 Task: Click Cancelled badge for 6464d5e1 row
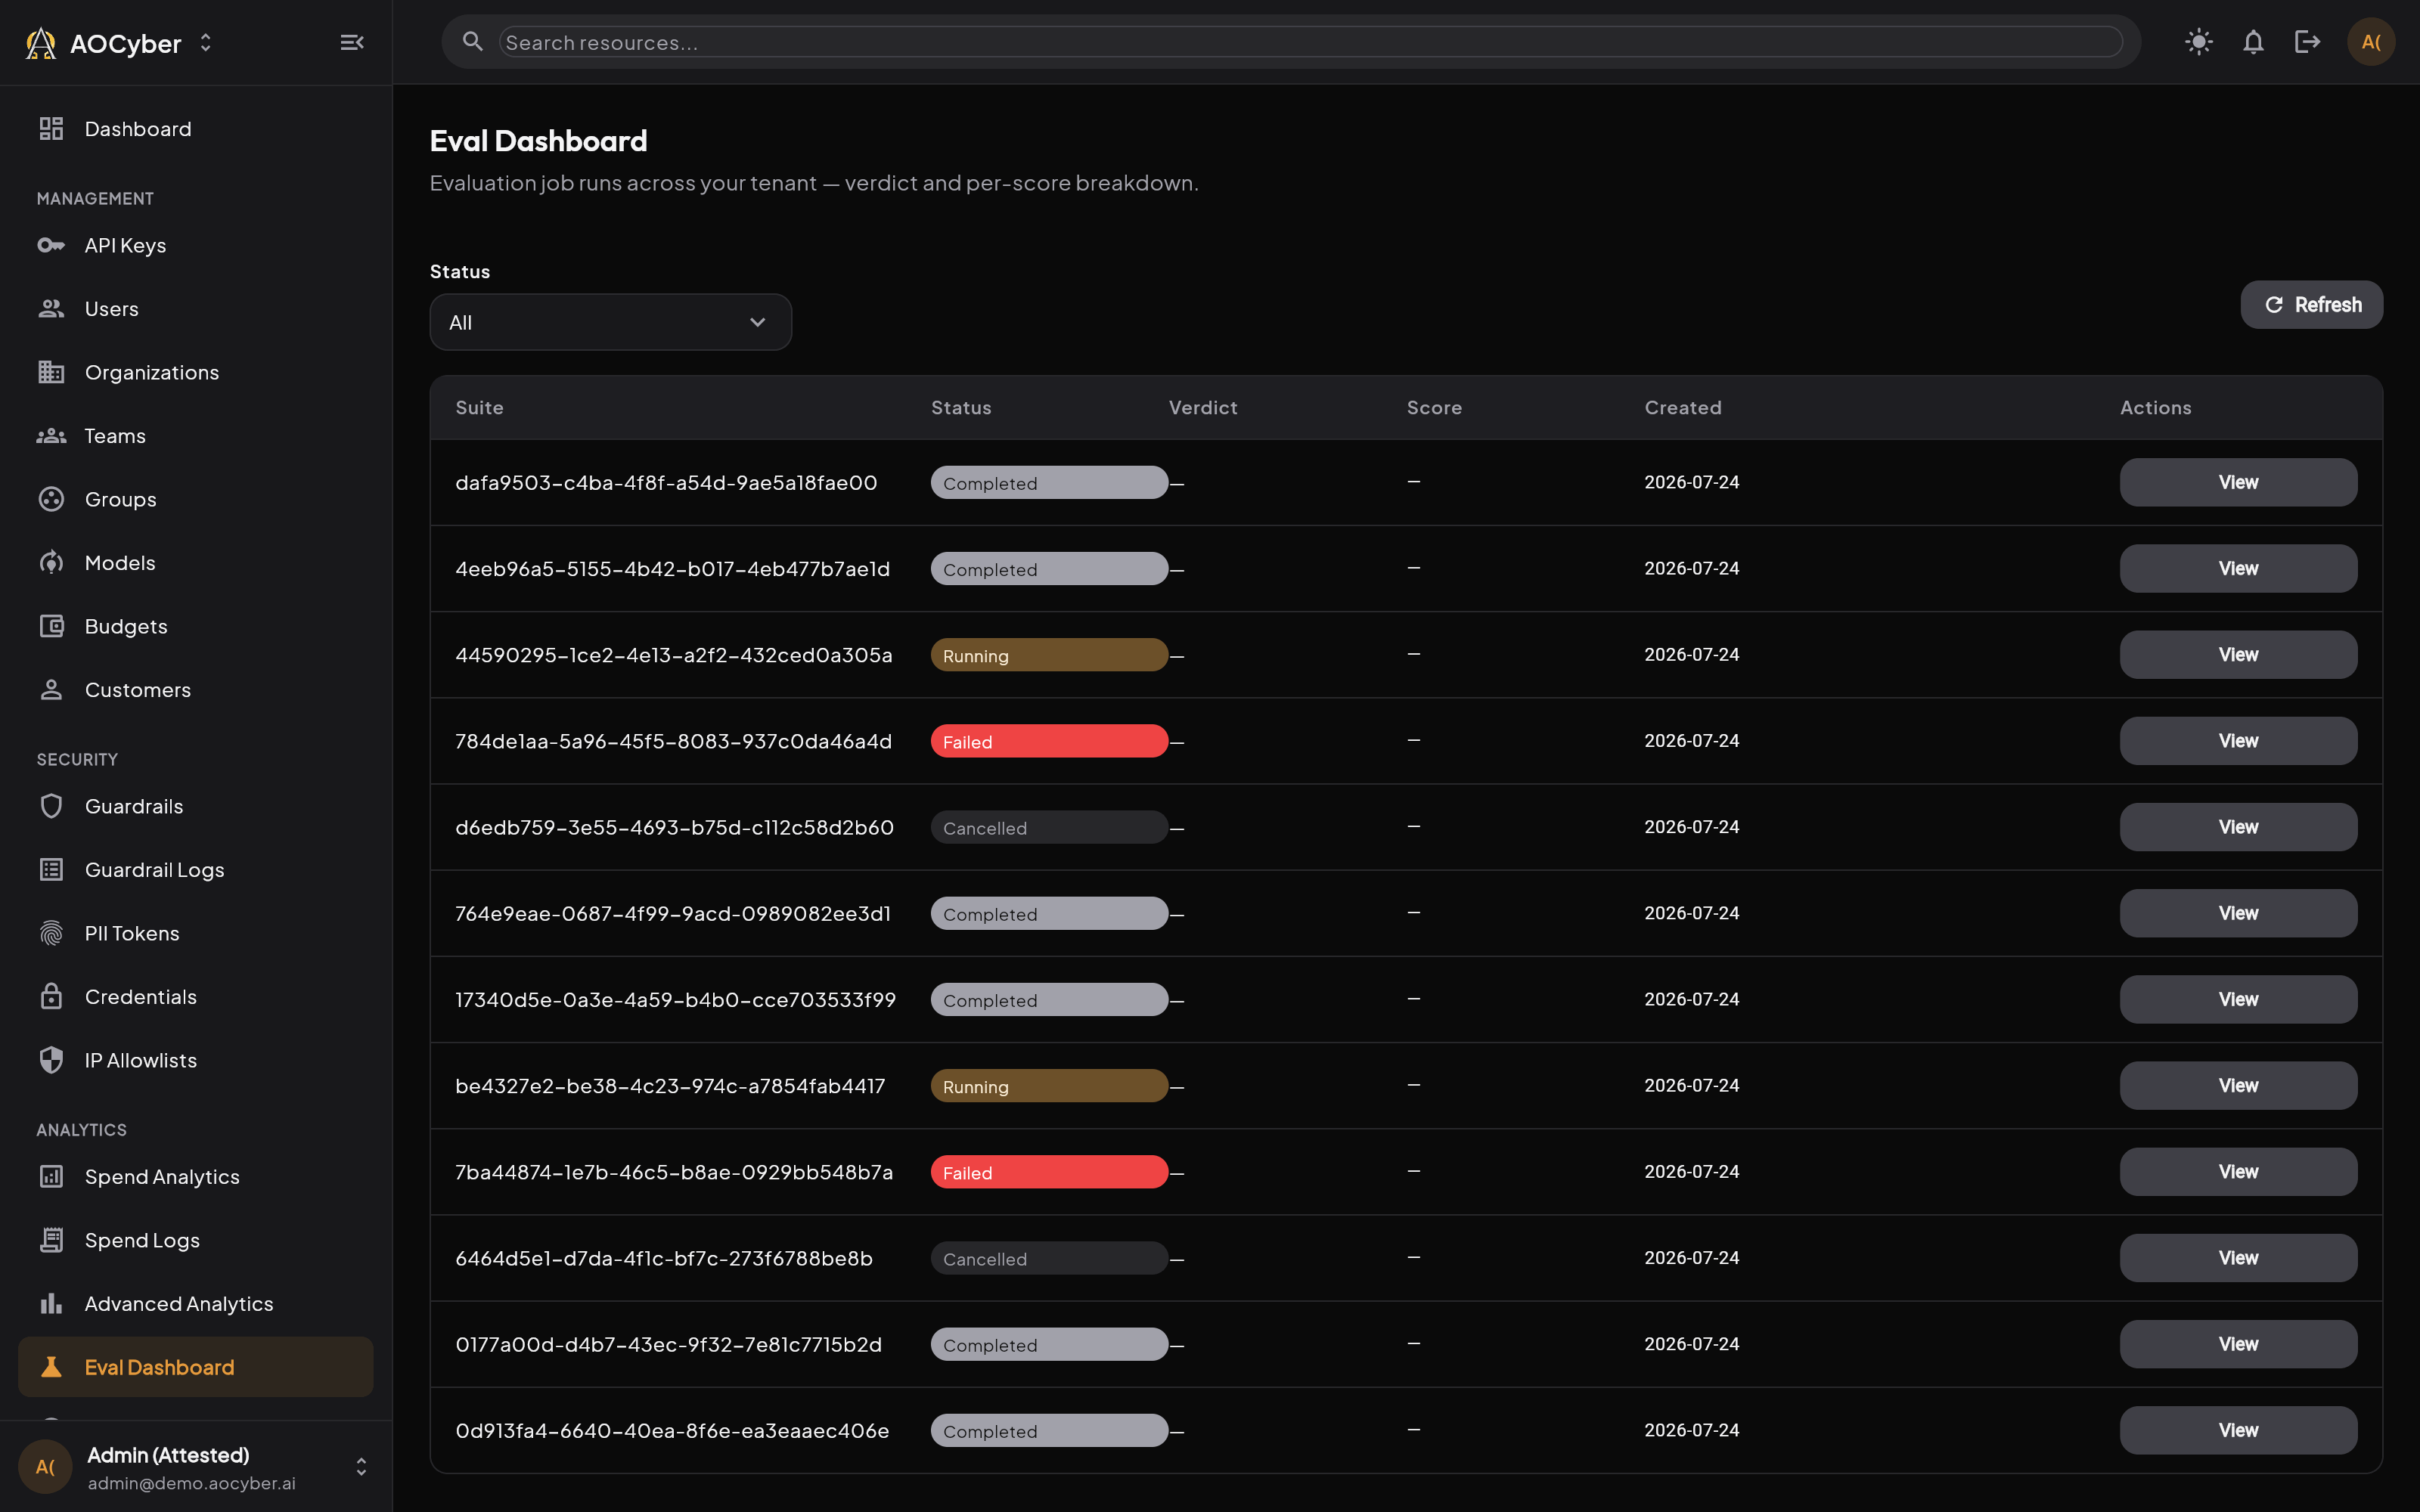[1049, 1258]
